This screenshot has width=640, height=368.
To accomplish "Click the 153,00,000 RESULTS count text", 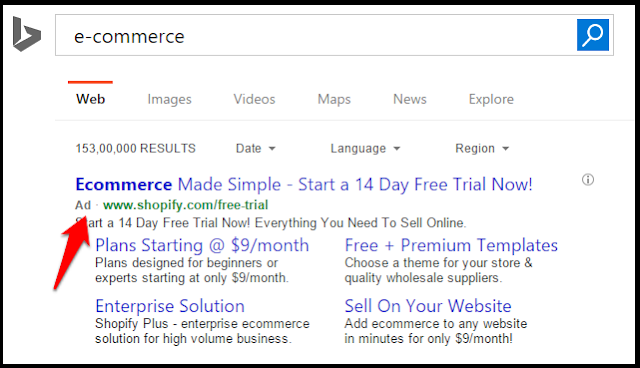I will 136,149.
